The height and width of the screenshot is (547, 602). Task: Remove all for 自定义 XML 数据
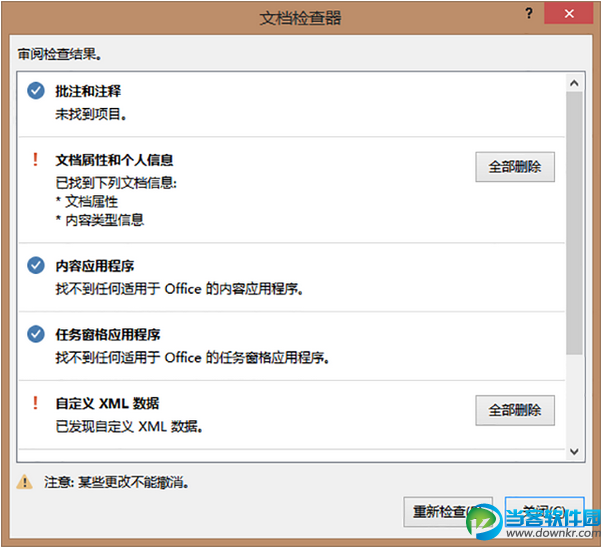click(515, 410)
